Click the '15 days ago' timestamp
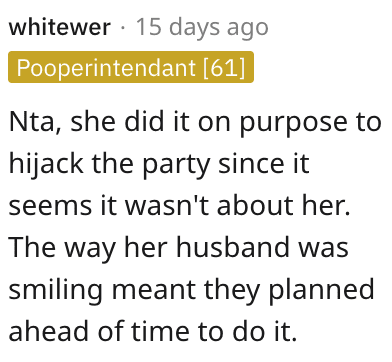 (202, 28)
